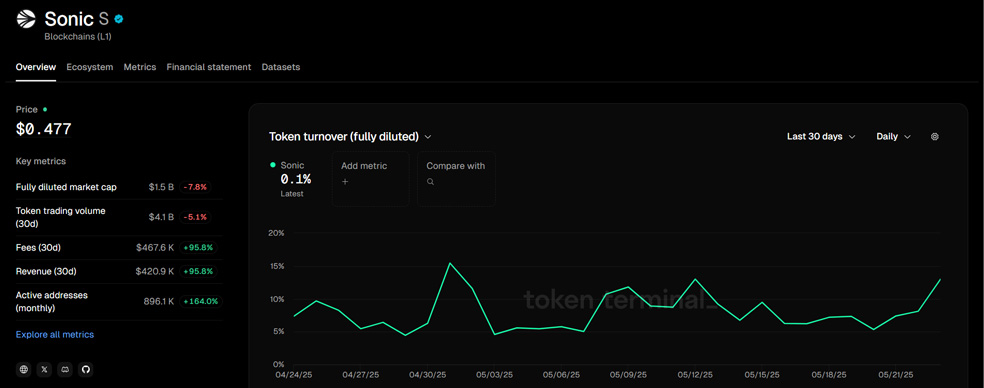Click the 05/12/25 x-axis date label
Image resolution: width=984 pixels, height=388 pixels.
click(695, 375)
